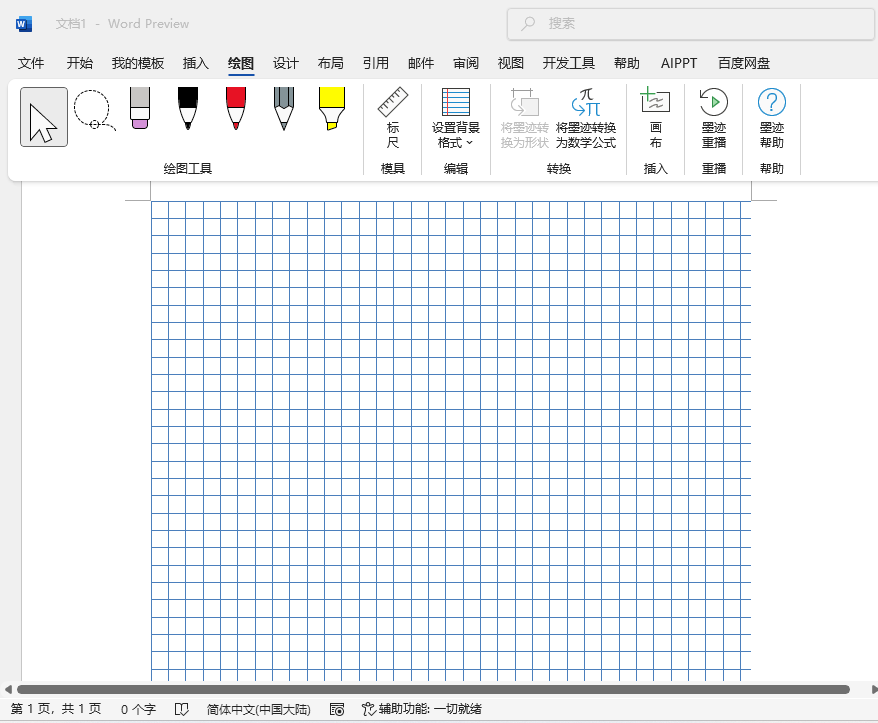Image resolution: width=878 pixels, height=723 pixels.
Task: Open the 文件 menu
Action: (x=31, y=63)
